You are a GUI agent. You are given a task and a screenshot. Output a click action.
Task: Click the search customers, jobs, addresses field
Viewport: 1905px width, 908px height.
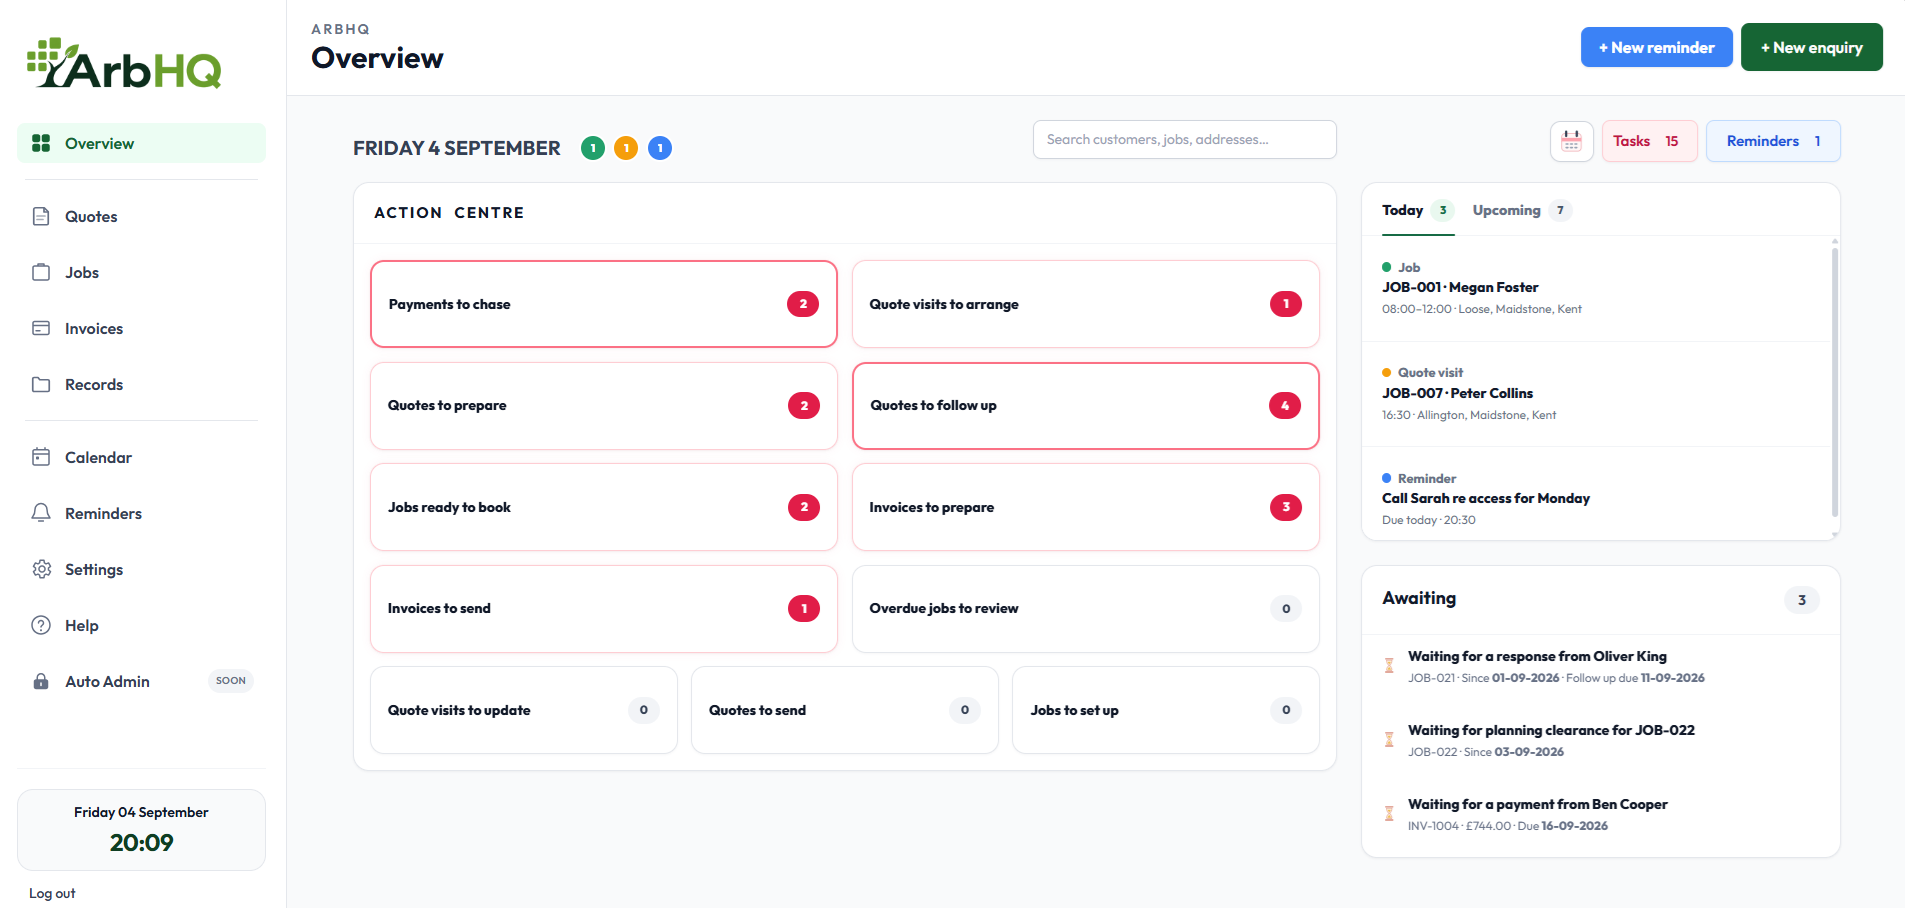[1185, 139]
